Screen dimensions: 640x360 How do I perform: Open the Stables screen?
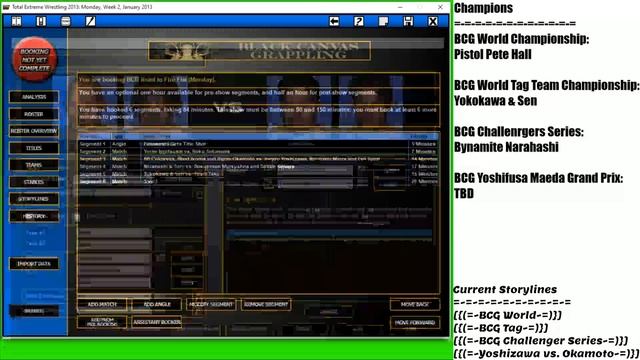34,182
